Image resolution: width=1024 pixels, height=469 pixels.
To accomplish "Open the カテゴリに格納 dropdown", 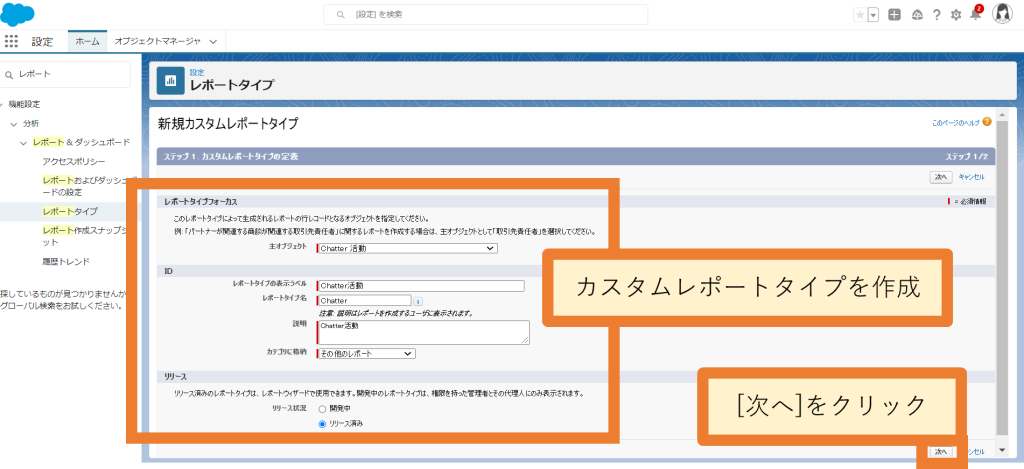I will click(x=366, y=353).
